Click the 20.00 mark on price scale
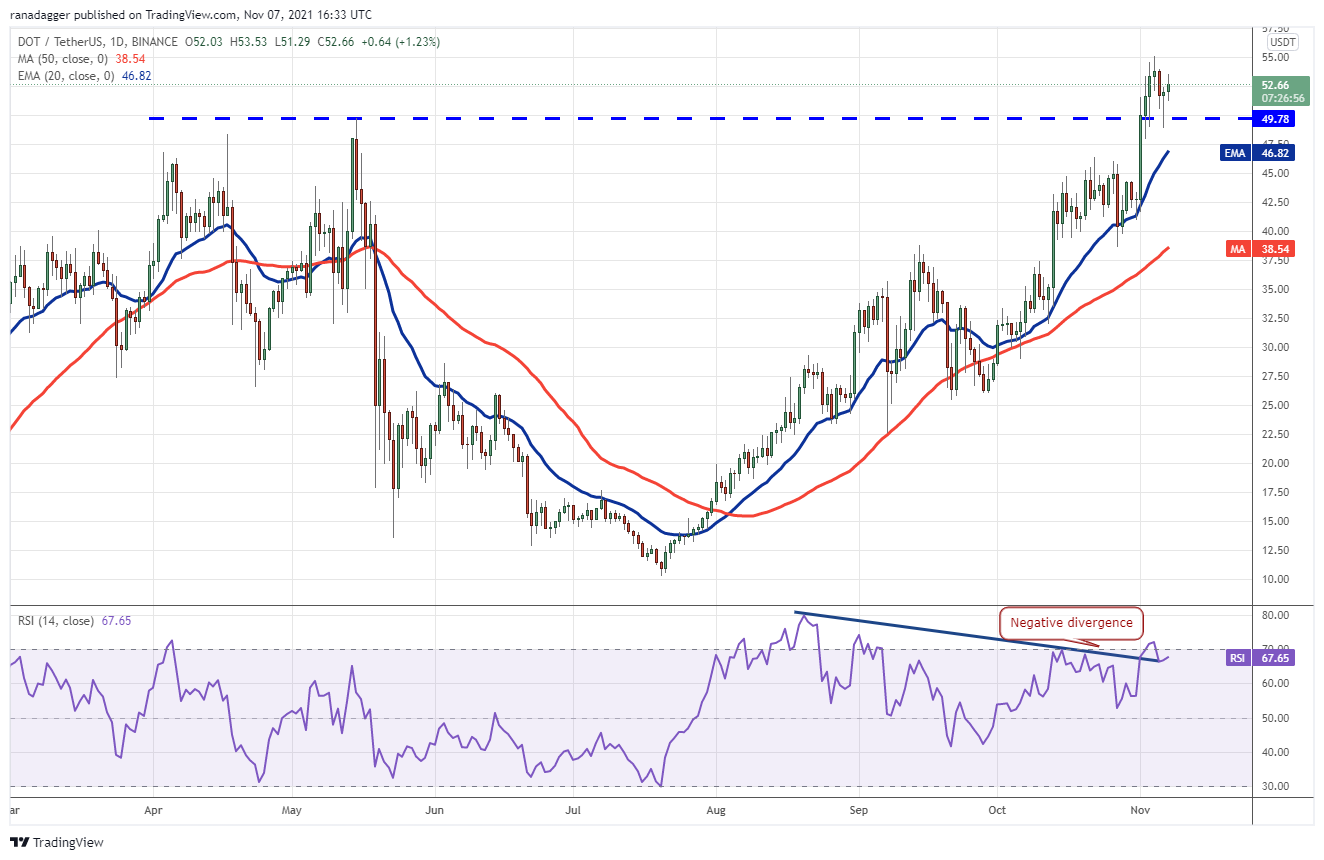This screenshot has width=1324, height=860. point(1274,463)
